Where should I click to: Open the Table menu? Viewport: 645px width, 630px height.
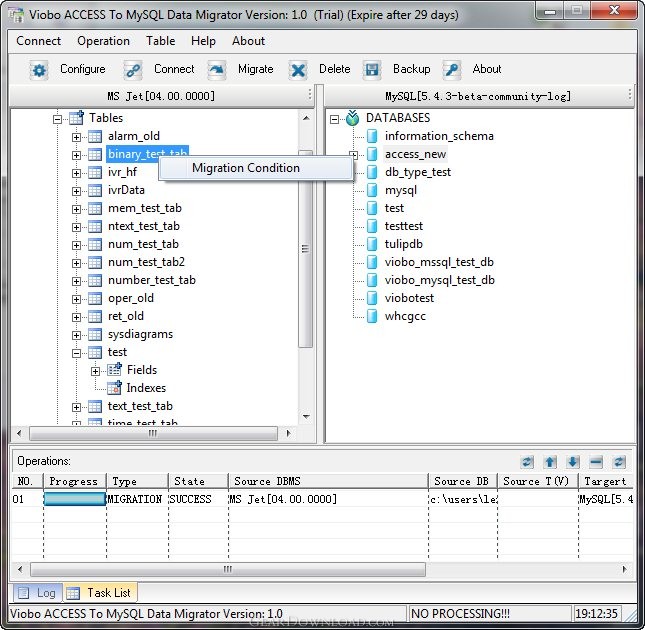160,41
